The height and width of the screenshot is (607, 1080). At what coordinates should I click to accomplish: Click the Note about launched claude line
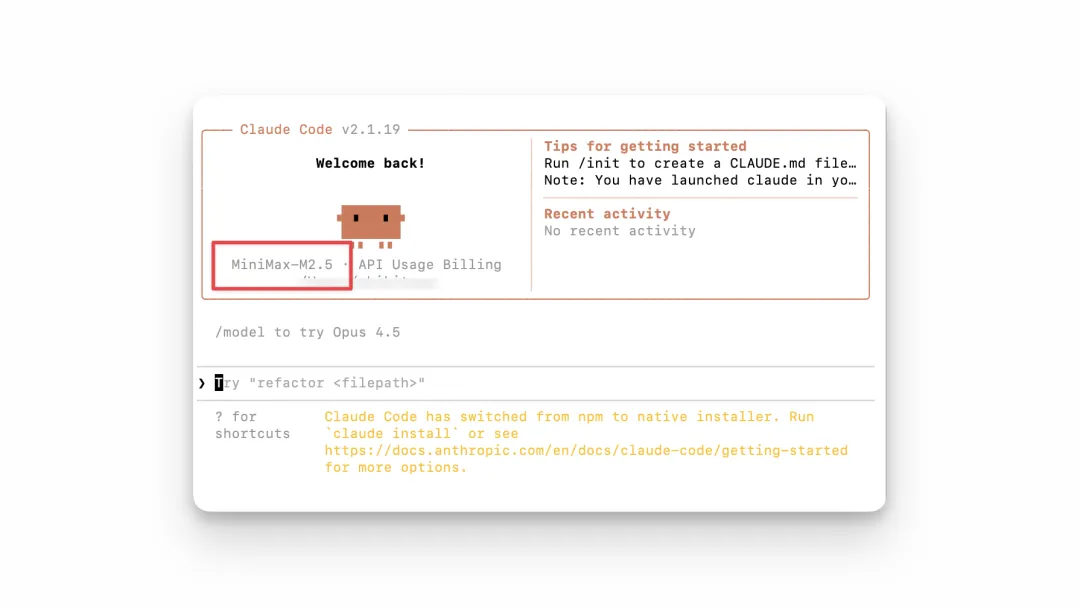coord(700,180)
